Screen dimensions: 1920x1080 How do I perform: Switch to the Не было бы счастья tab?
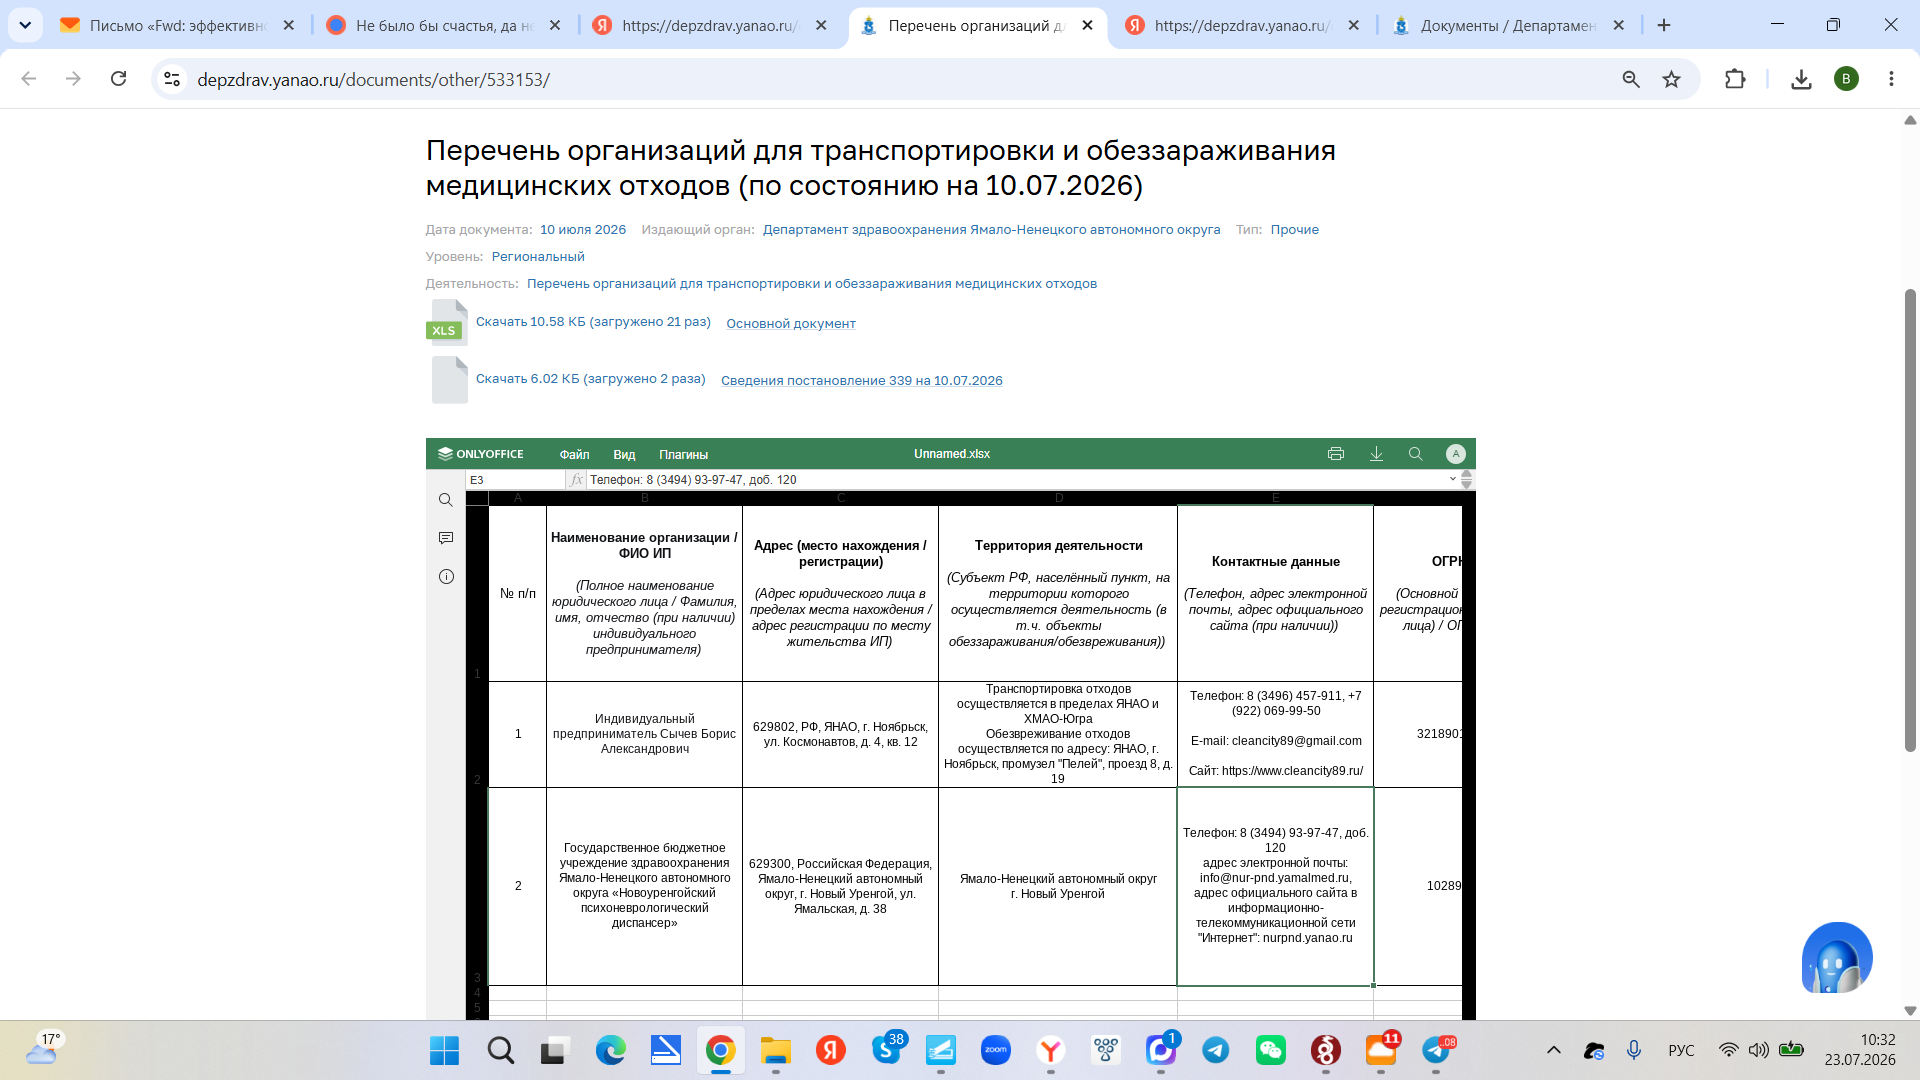444,25
